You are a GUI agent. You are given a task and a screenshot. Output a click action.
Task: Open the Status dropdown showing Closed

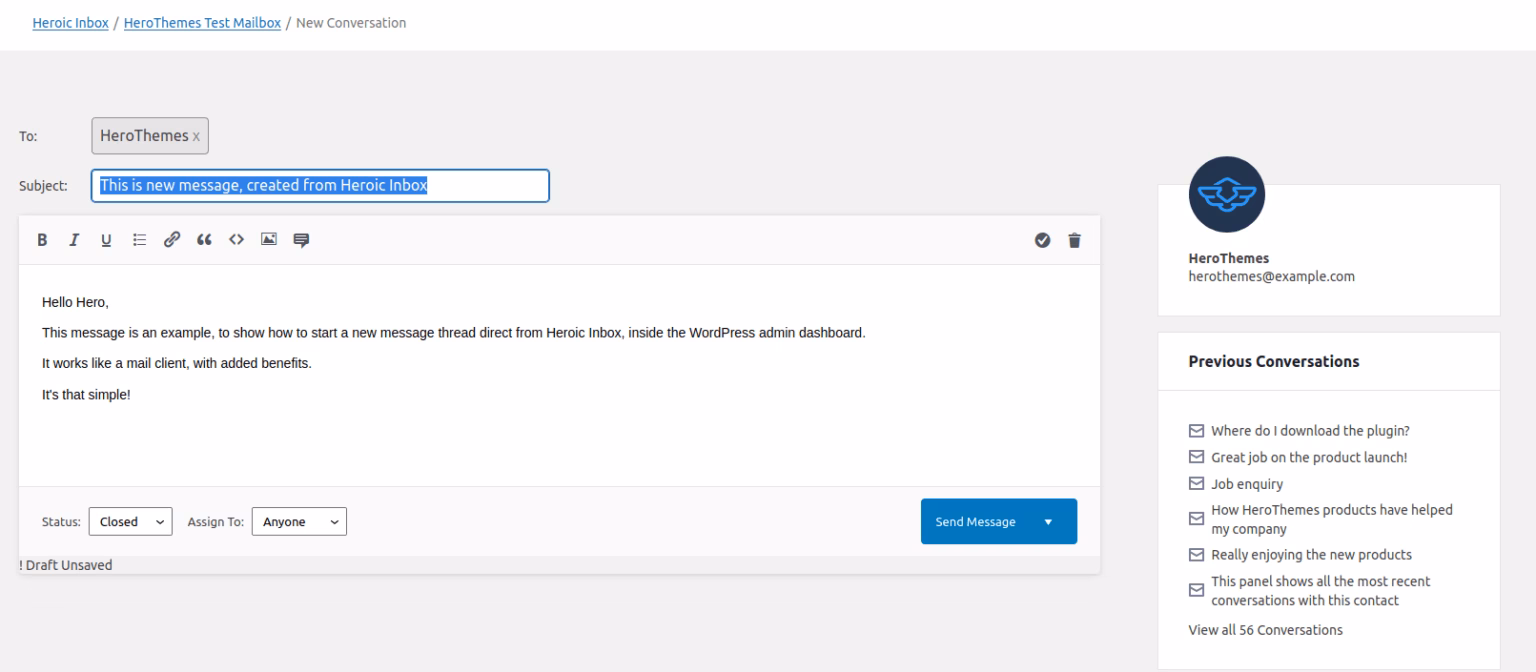tap(131, 522)
